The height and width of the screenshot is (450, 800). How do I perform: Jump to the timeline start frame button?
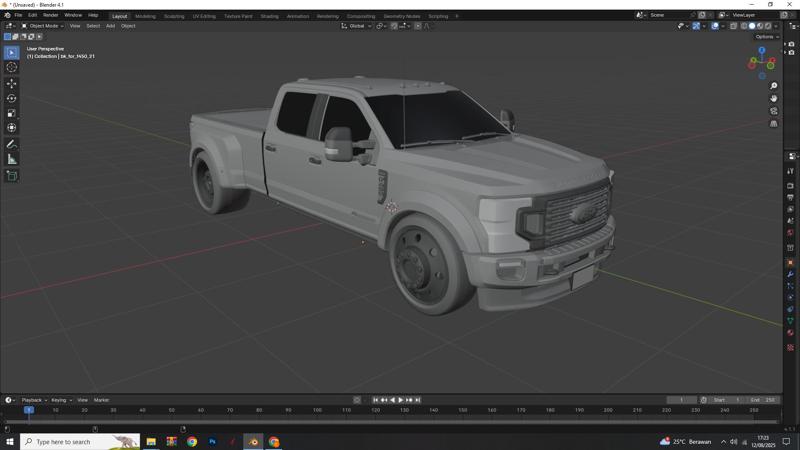[x=376, y=400]
